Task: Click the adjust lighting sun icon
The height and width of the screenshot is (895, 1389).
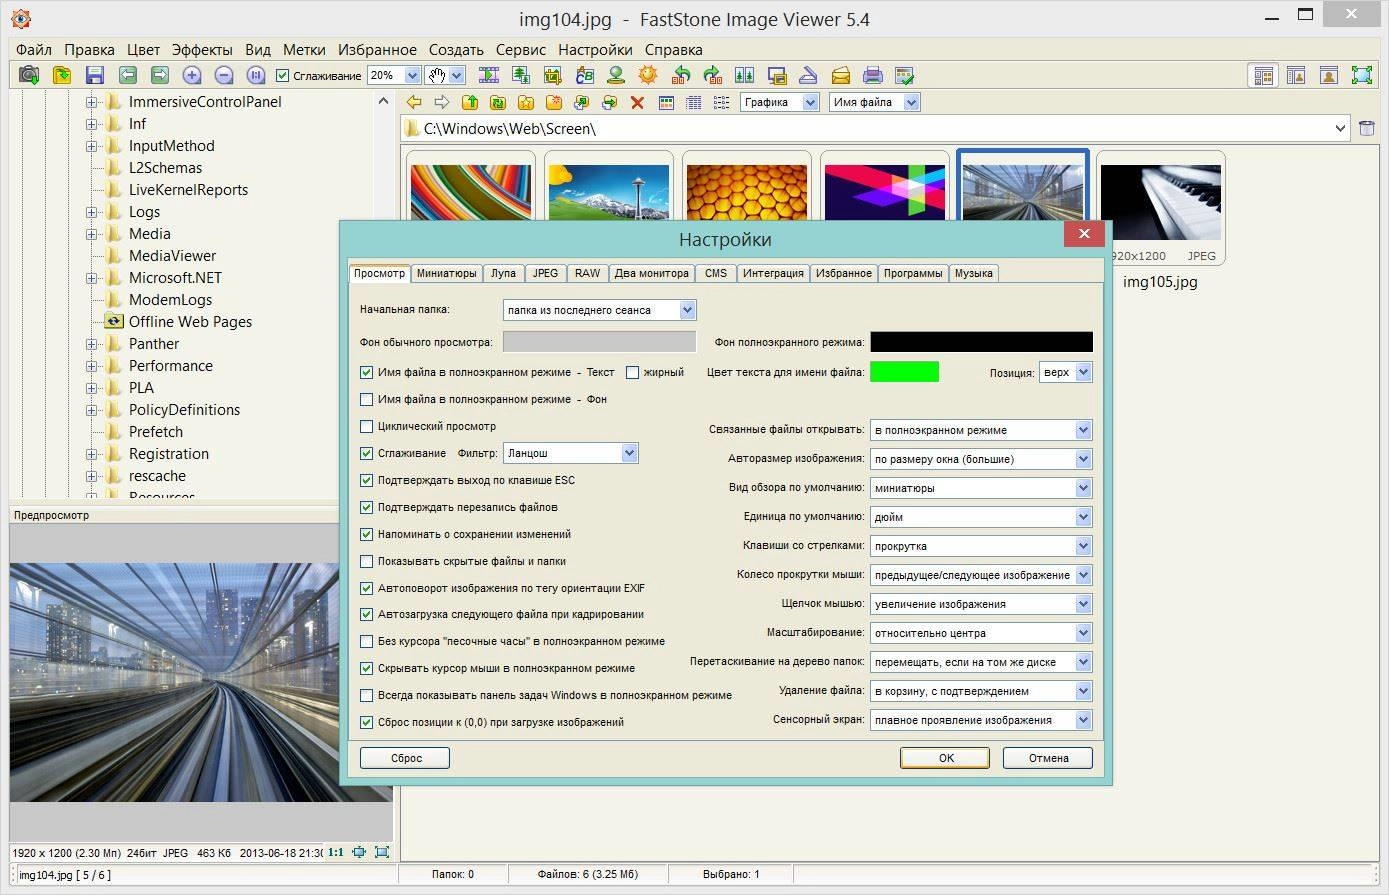Action: [x=648, y=75]
